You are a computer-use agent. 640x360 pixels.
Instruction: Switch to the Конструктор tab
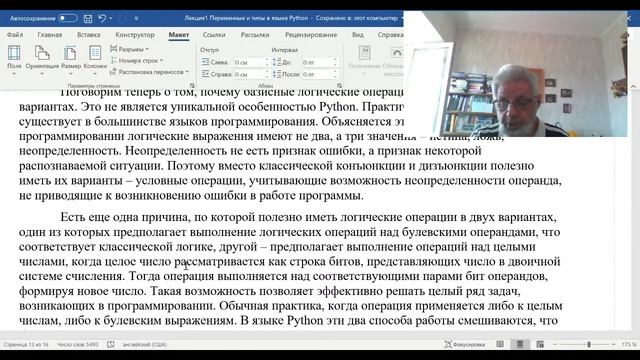(135, 35)
